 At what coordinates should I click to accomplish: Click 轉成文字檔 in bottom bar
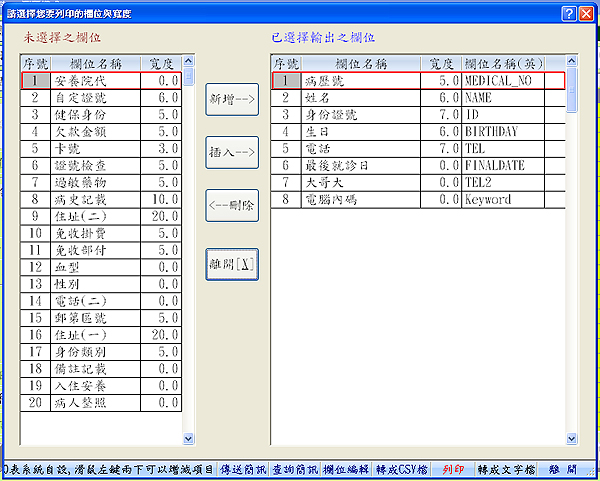506,469
